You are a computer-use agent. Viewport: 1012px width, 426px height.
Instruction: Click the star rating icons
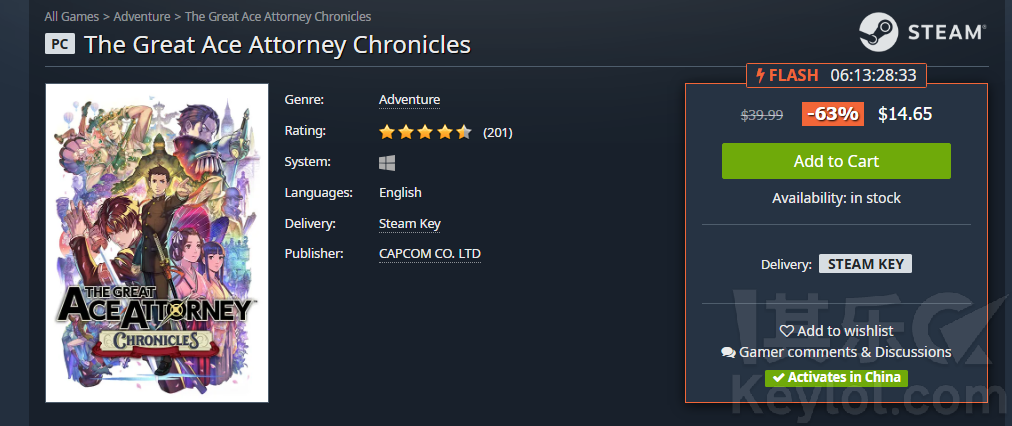(425, 132)
